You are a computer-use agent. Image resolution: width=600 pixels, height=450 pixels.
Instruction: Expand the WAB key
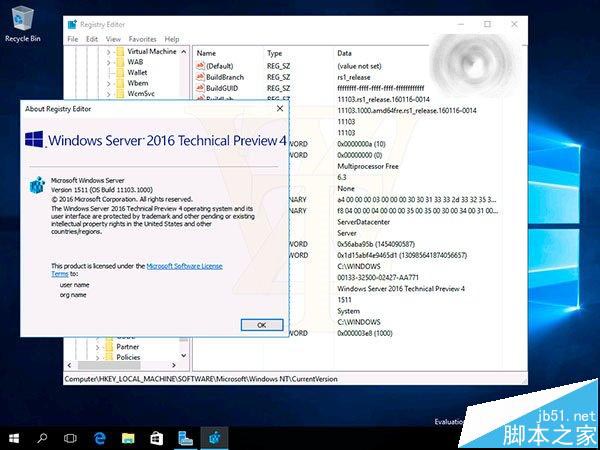[x=108, y=62]
